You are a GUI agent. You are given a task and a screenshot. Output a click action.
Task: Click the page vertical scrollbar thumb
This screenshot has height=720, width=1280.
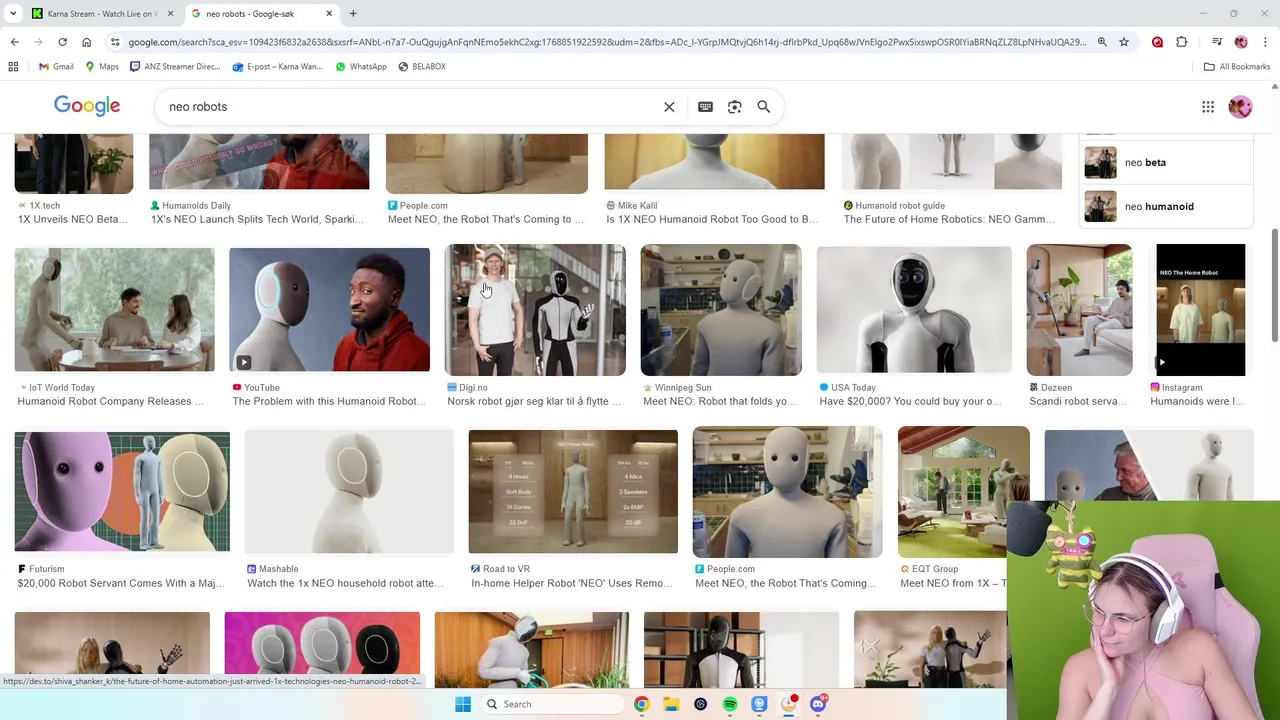pyautogui.click(x=1274, y=285)
